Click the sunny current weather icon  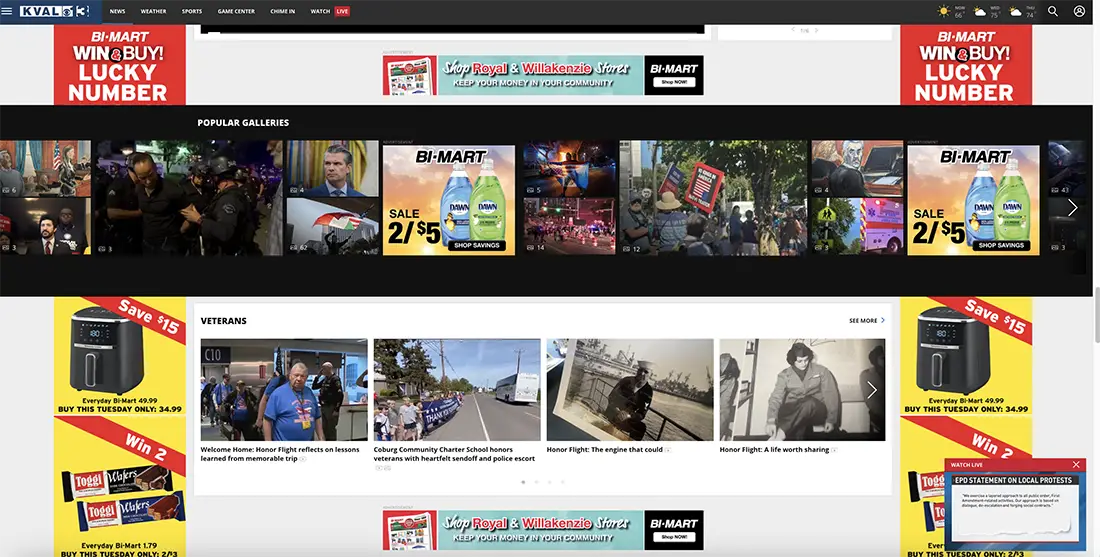(x=944, y=11)
